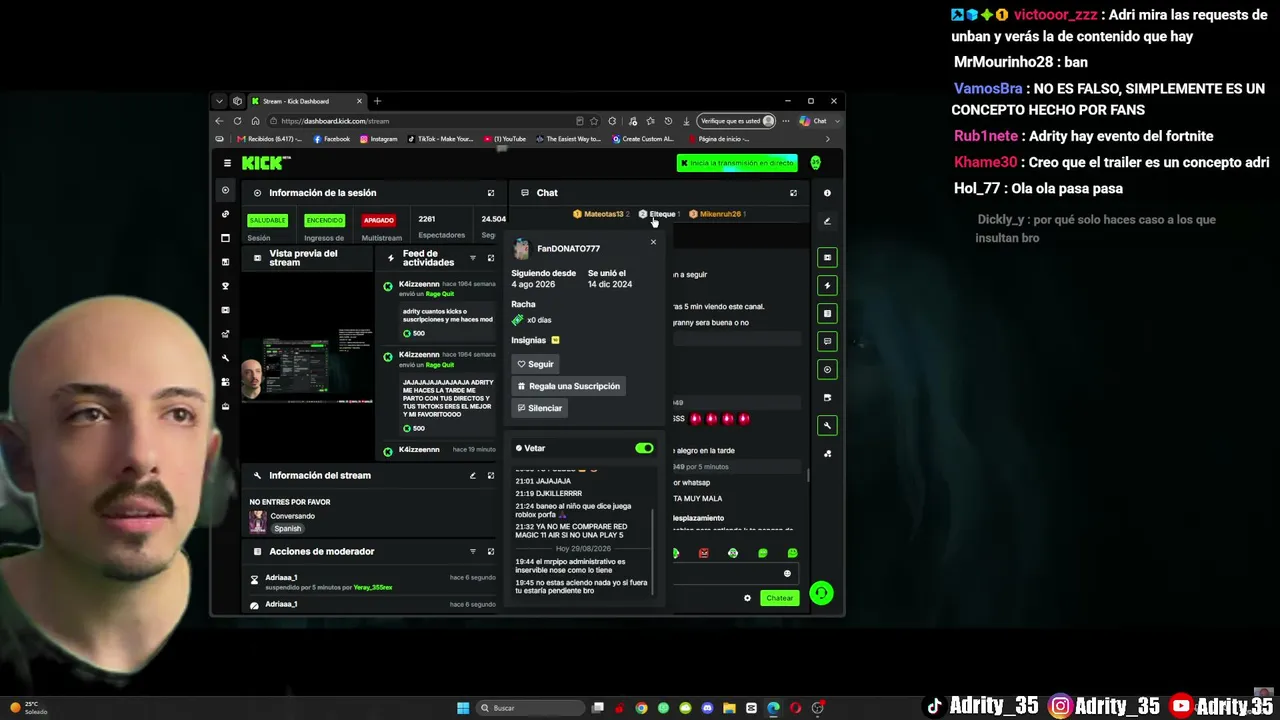Click the Seguir button
The width and height of the screenshot is (1280, 720).
[535, 364]
